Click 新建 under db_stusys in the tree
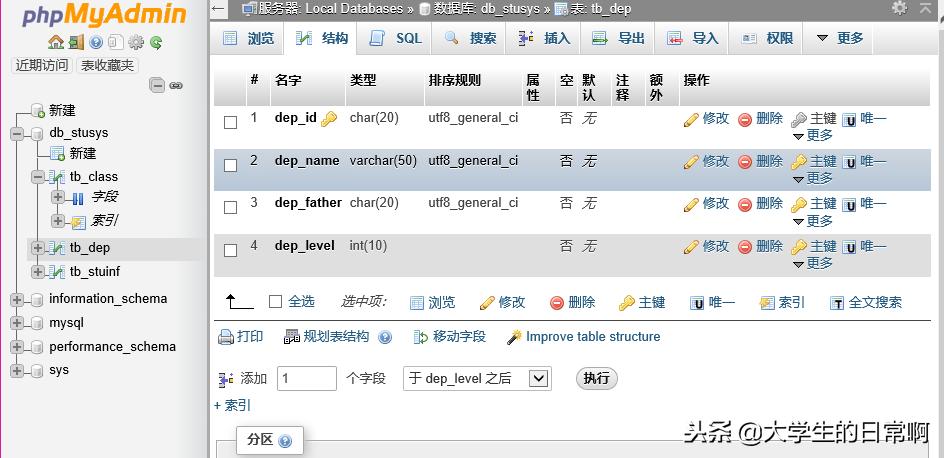The height and width of the screenshot is (458, 944). (x=82, y=153)
